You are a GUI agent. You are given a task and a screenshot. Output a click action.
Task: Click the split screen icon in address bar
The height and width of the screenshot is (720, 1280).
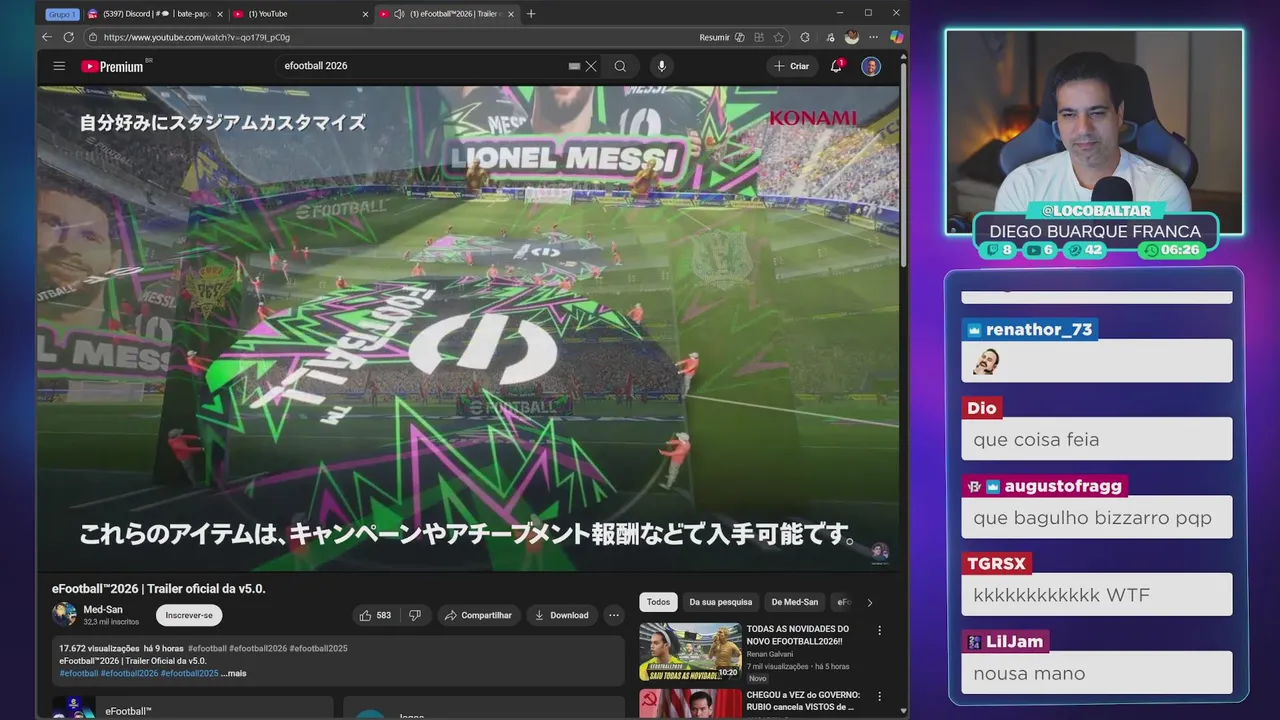click(x=760, y=37)
